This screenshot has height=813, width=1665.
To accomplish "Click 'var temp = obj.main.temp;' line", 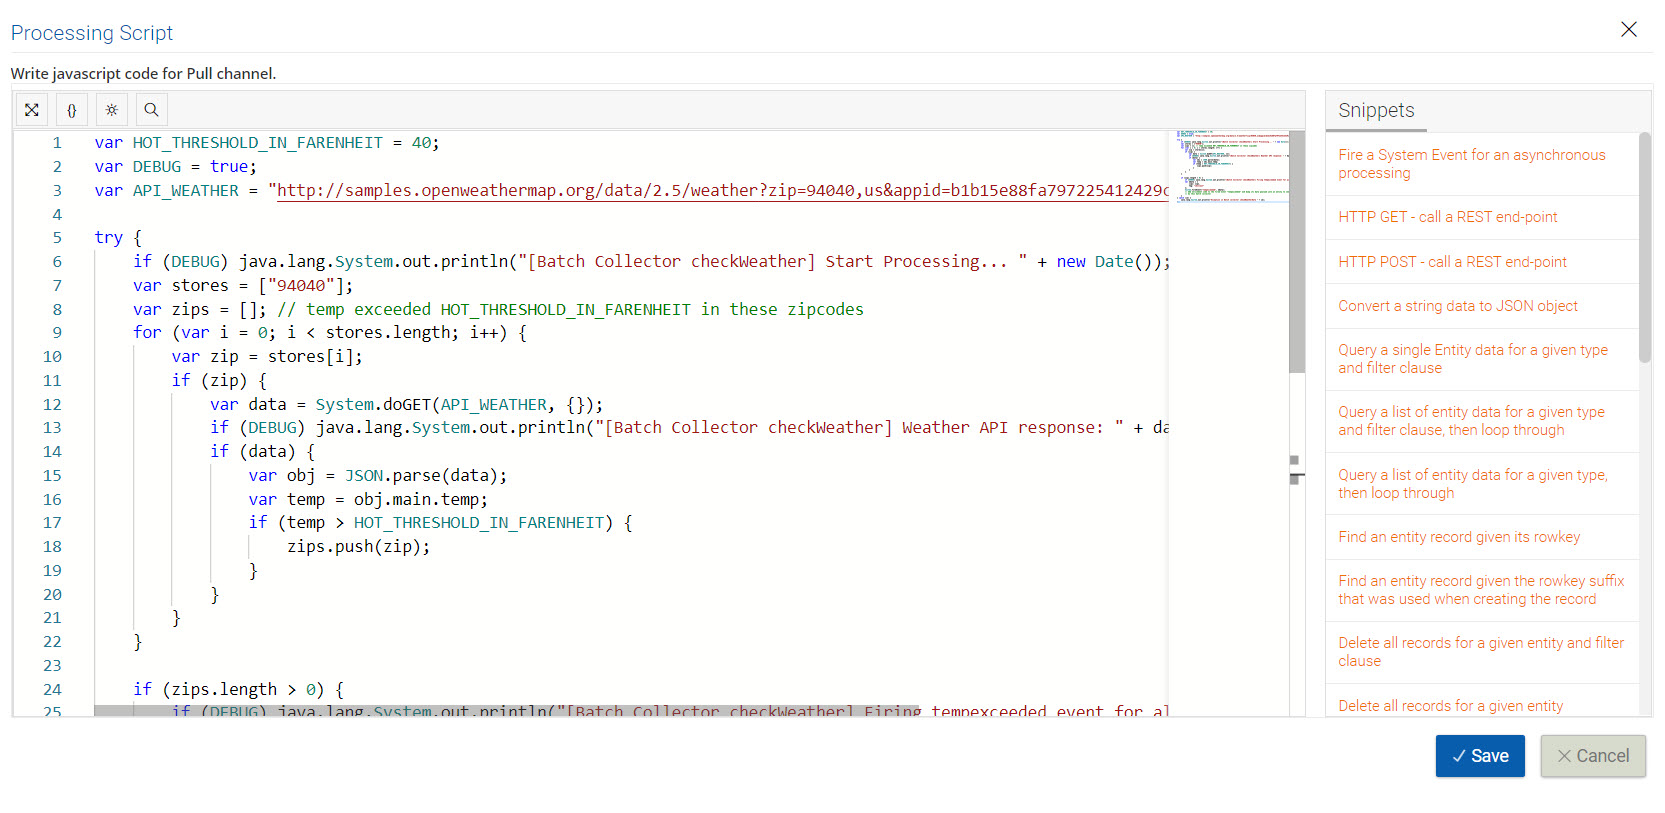I will click(368, 500).
